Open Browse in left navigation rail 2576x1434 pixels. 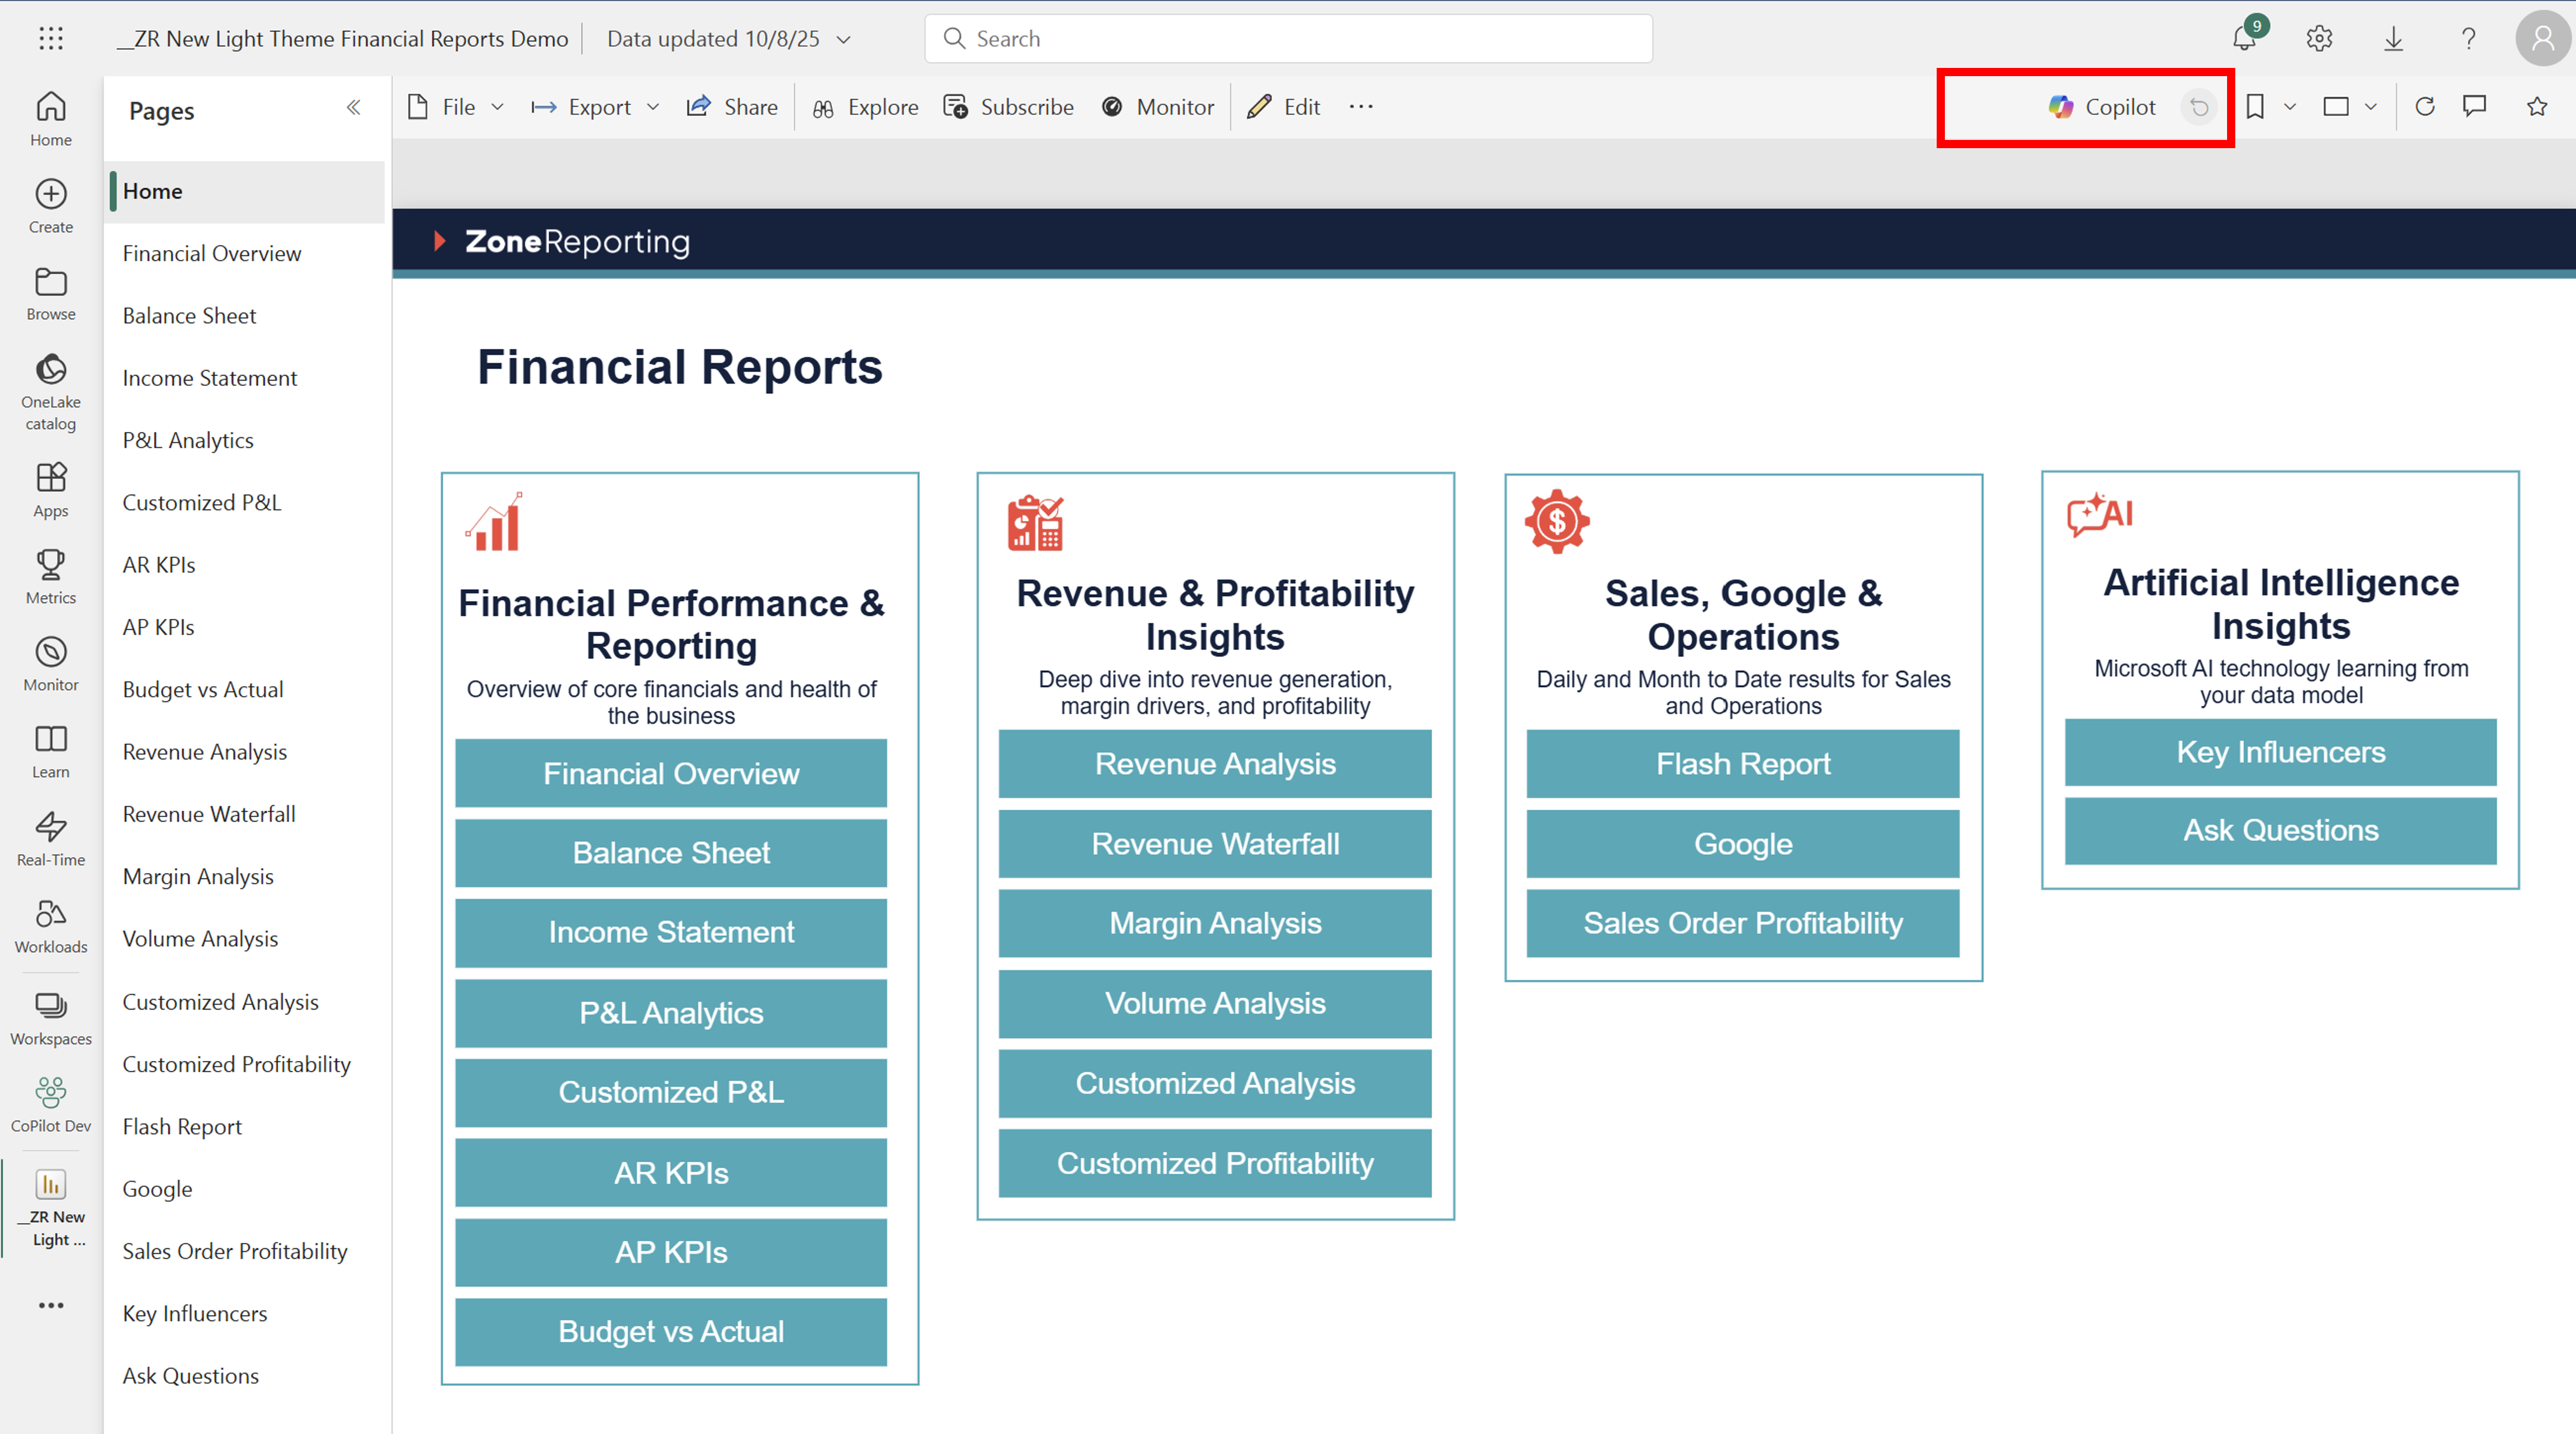coord(51,293)
